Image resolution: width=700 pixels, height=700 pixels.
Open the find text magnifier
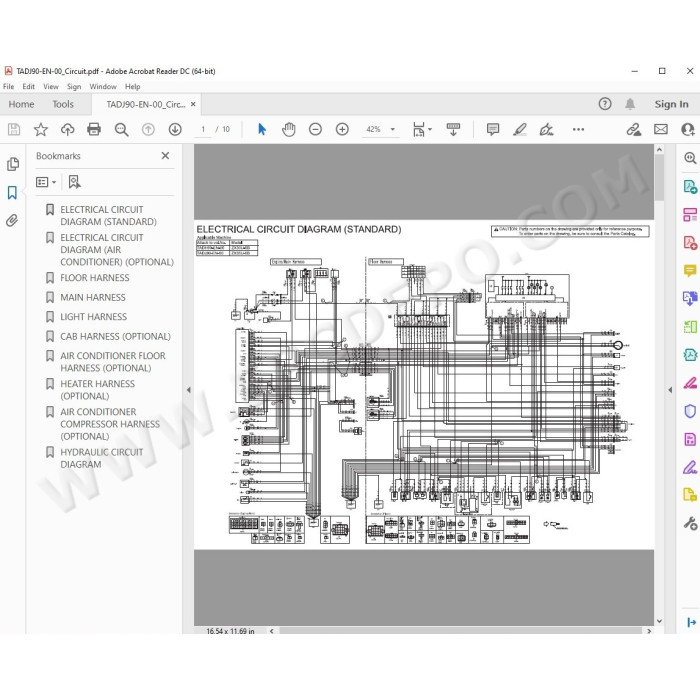coord(121,129)
